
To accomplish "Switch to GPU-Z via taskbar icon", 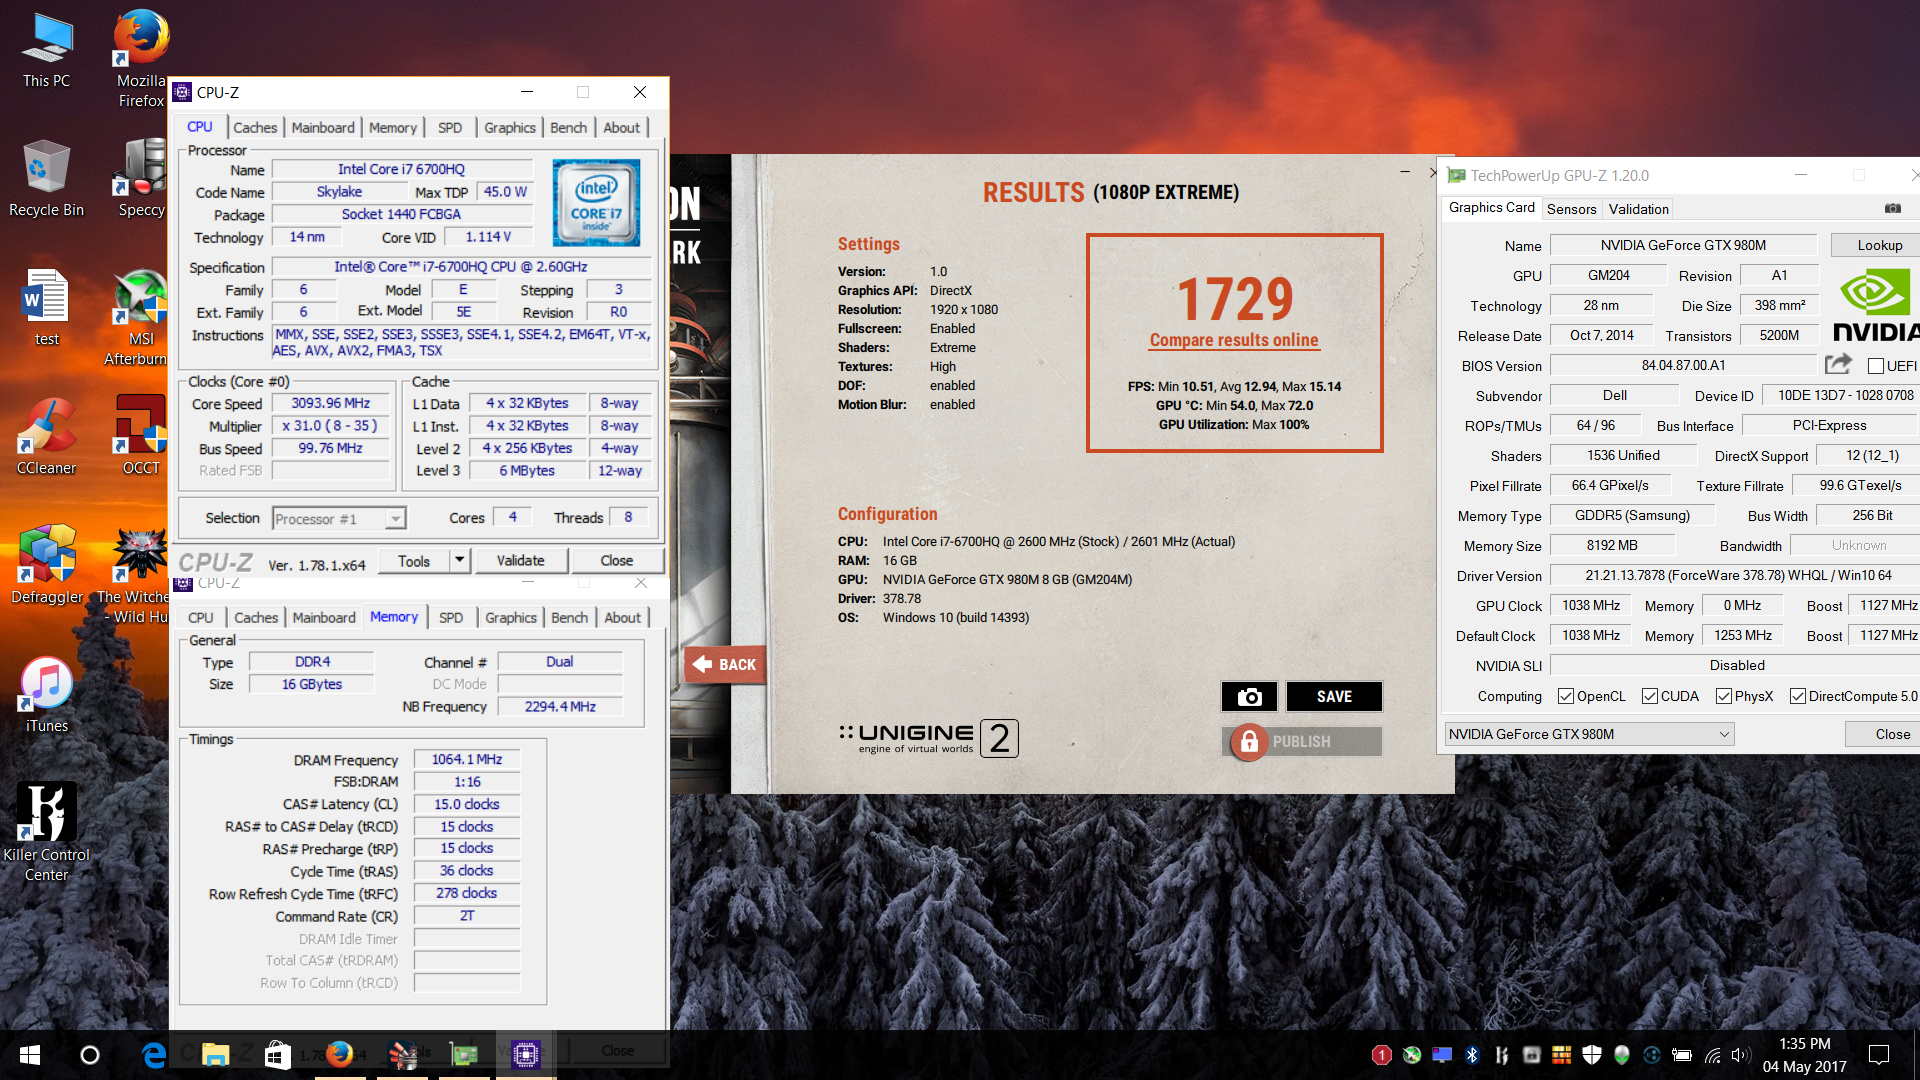I will coord(463,1055).
